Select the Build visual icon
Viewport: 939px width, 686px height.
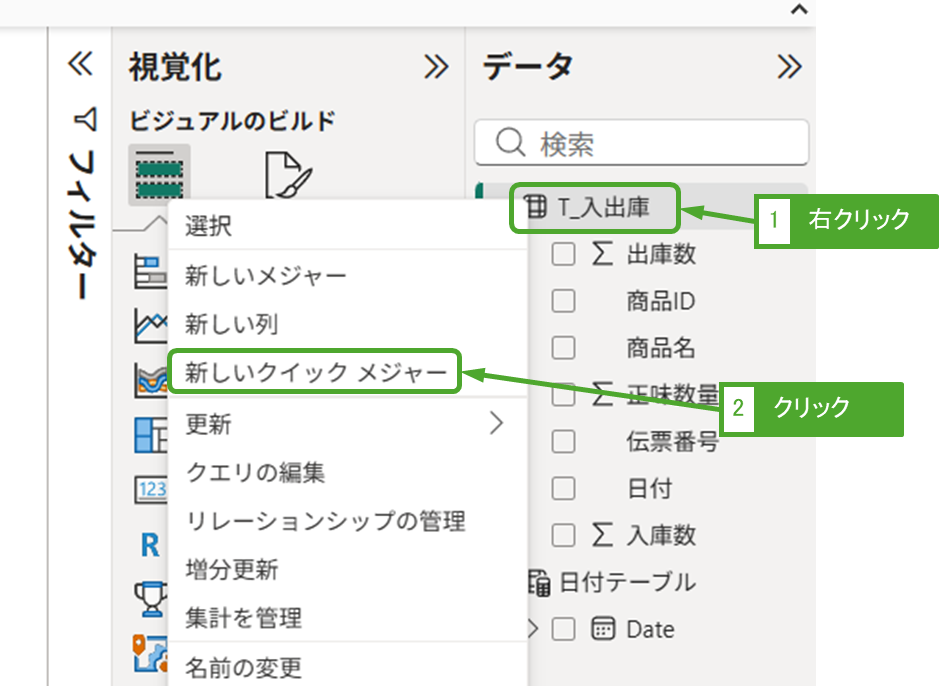[159, 173]
